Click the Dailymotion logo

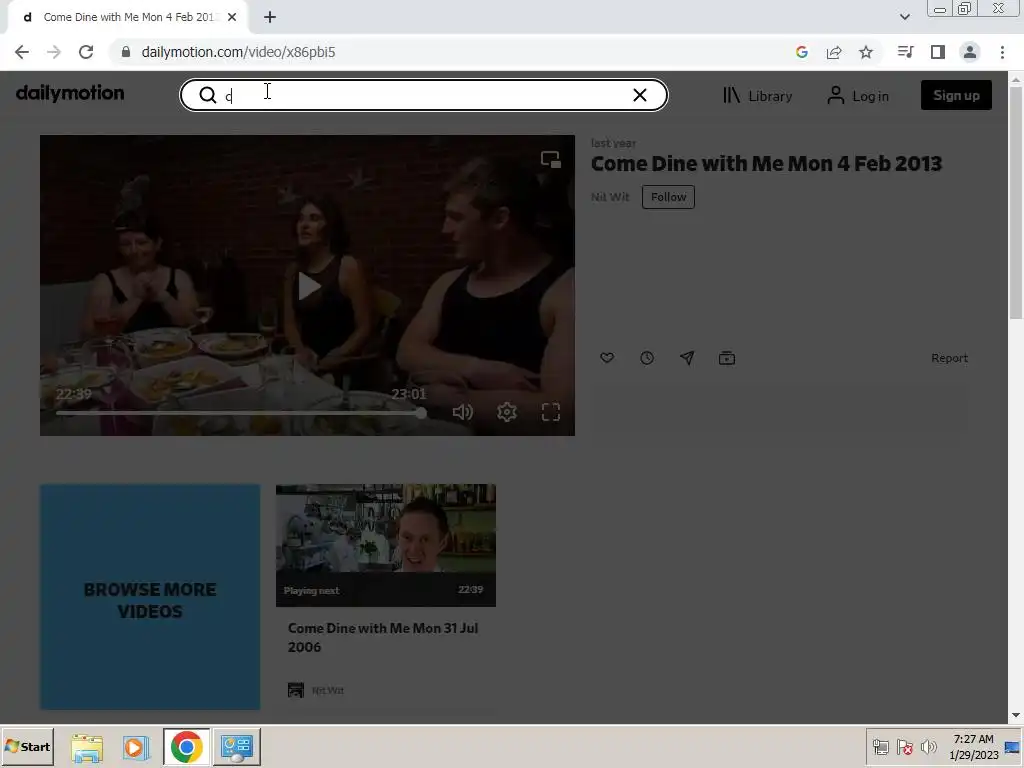pyautogui.click(x=70, y=94)
